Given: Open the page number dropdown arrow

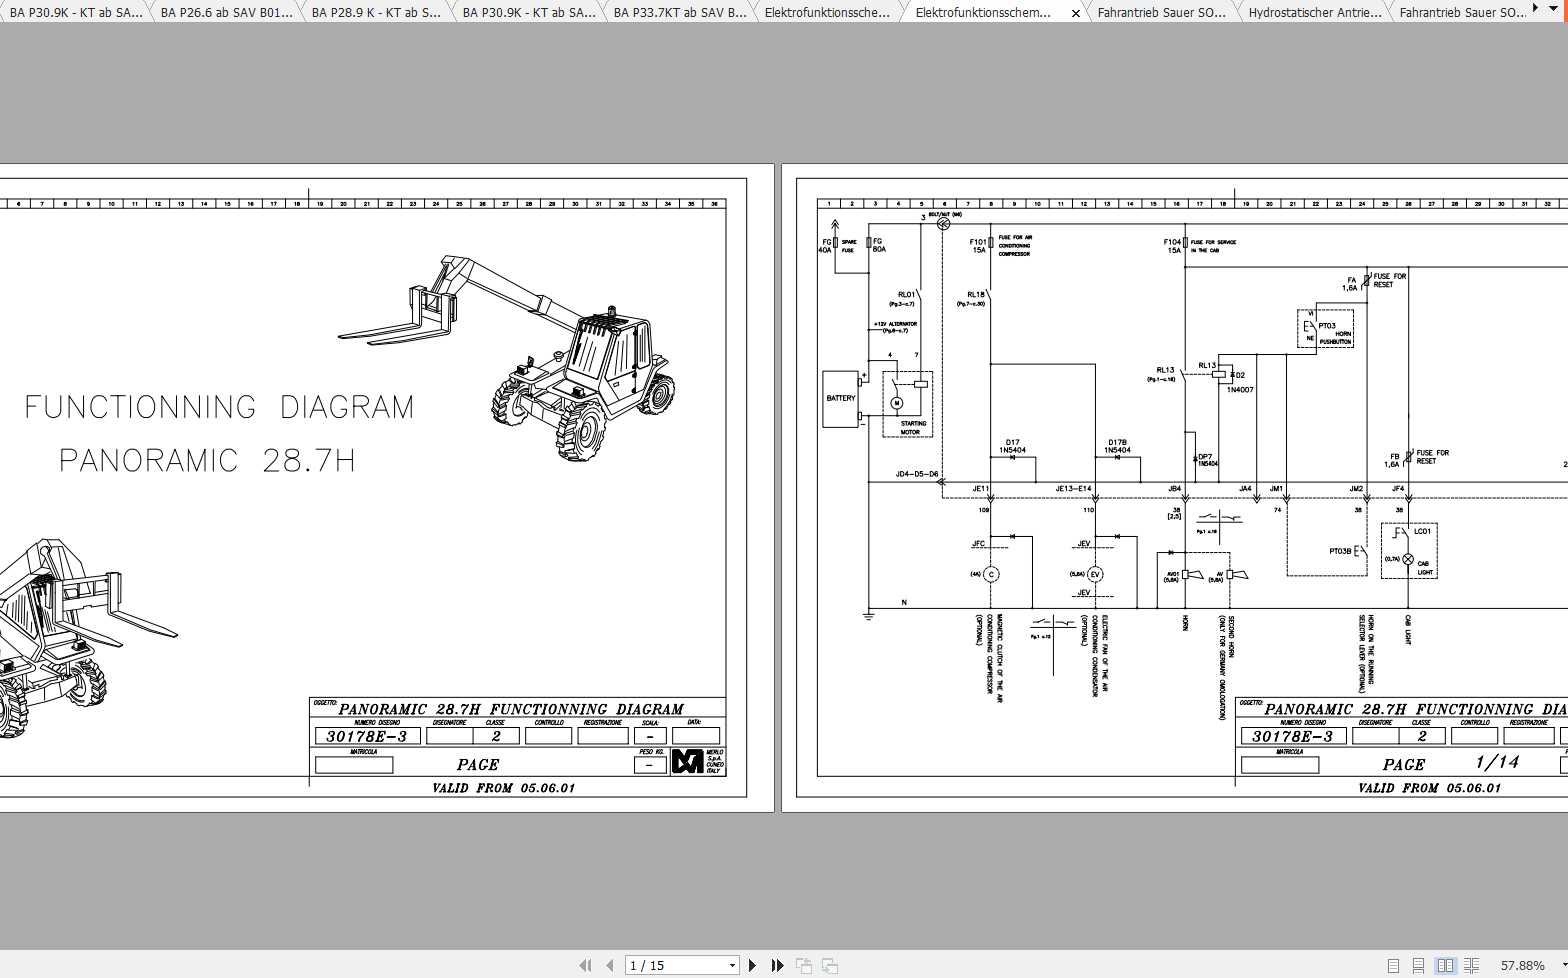Looking at the screenshot, I should click(732, 965).
